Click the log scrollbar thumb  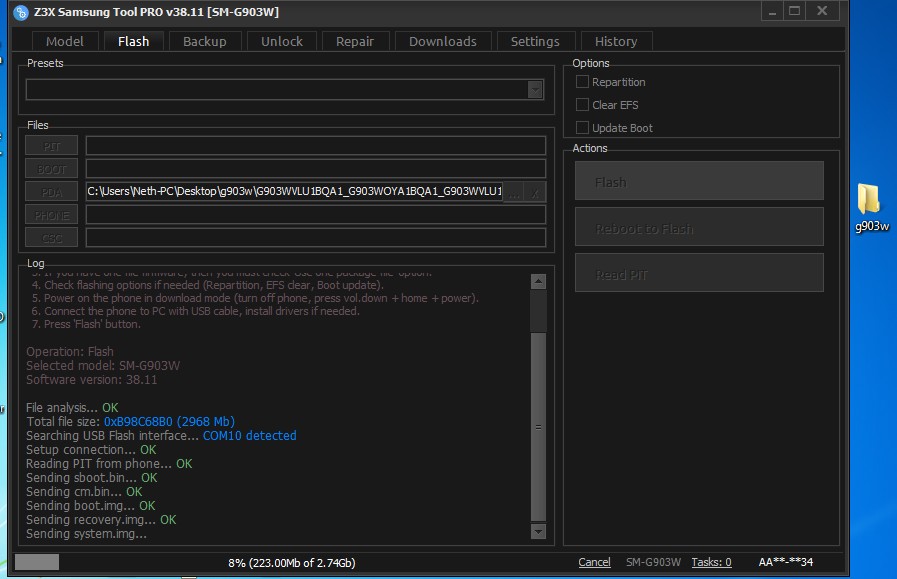pos(538,427)
